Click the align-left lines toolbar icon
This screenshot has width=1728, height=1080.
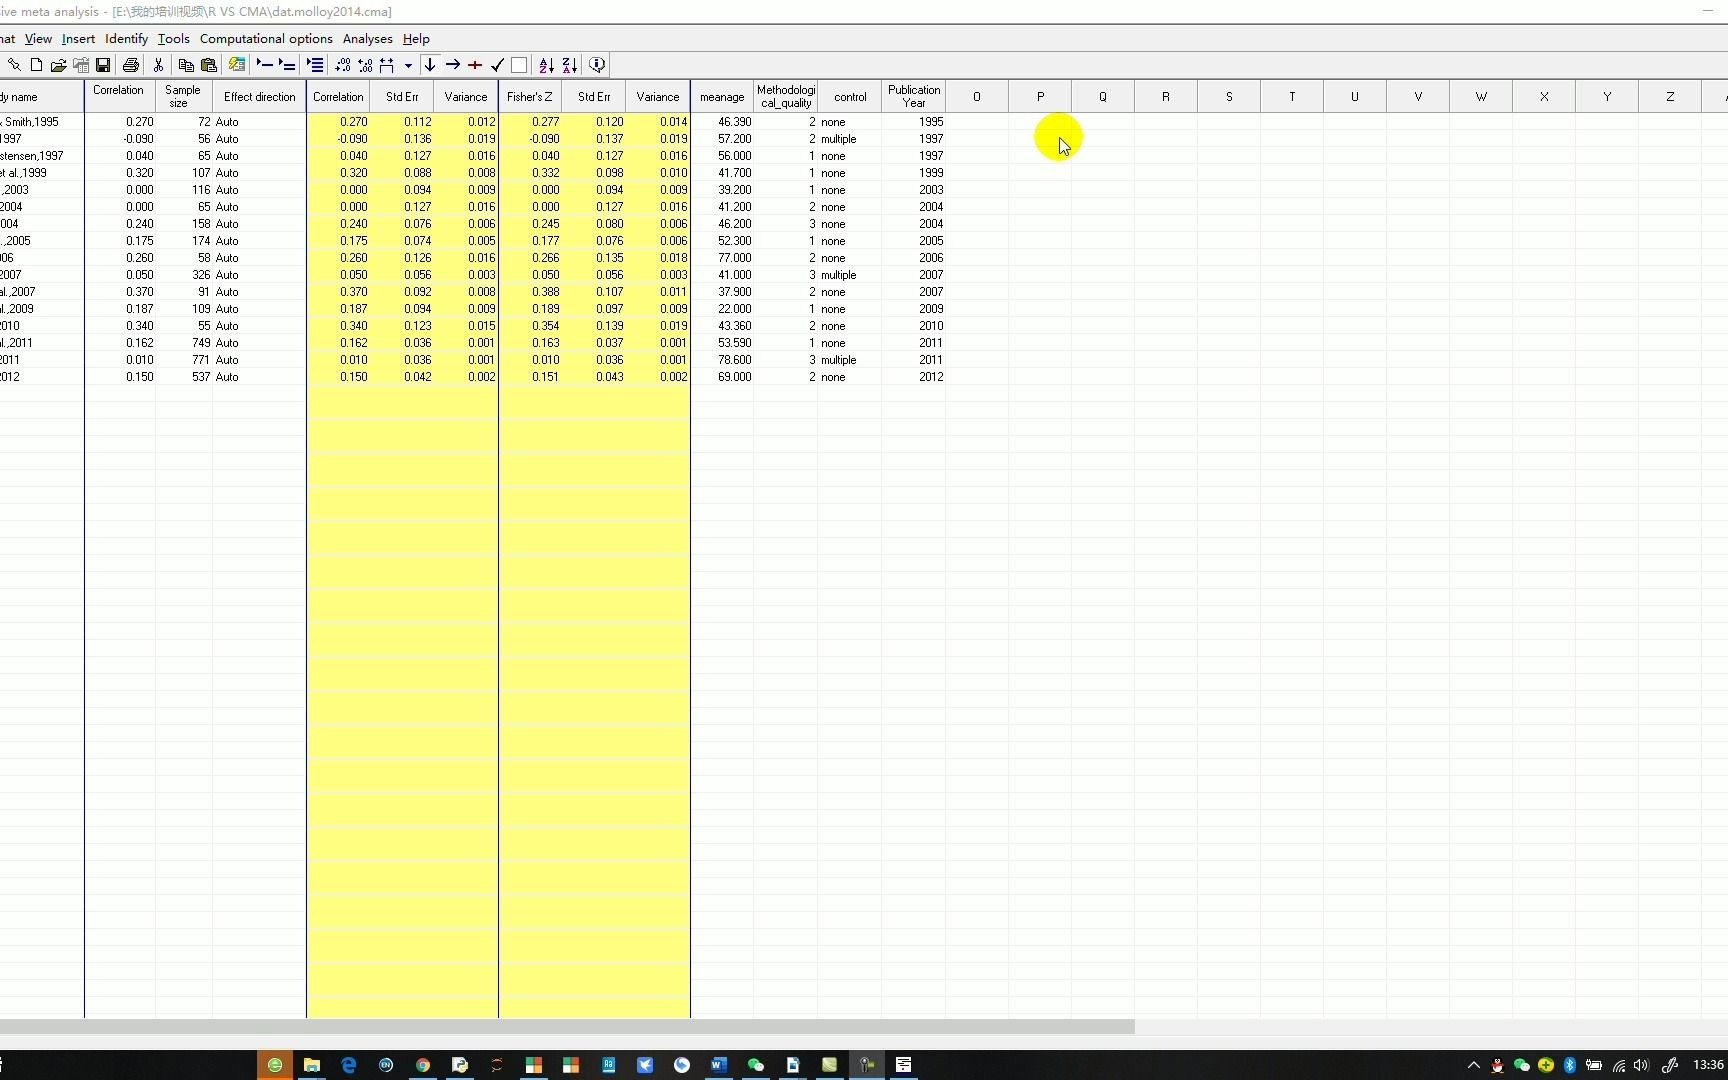[x=315, y=65]
